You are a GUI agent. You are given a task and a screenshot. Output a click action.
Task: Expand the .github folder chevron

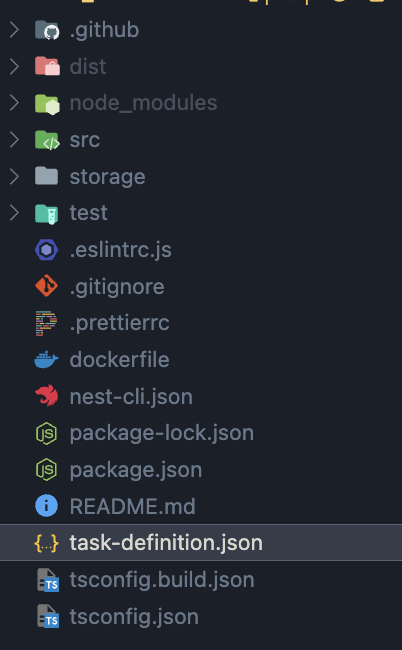tap(15, 30)
